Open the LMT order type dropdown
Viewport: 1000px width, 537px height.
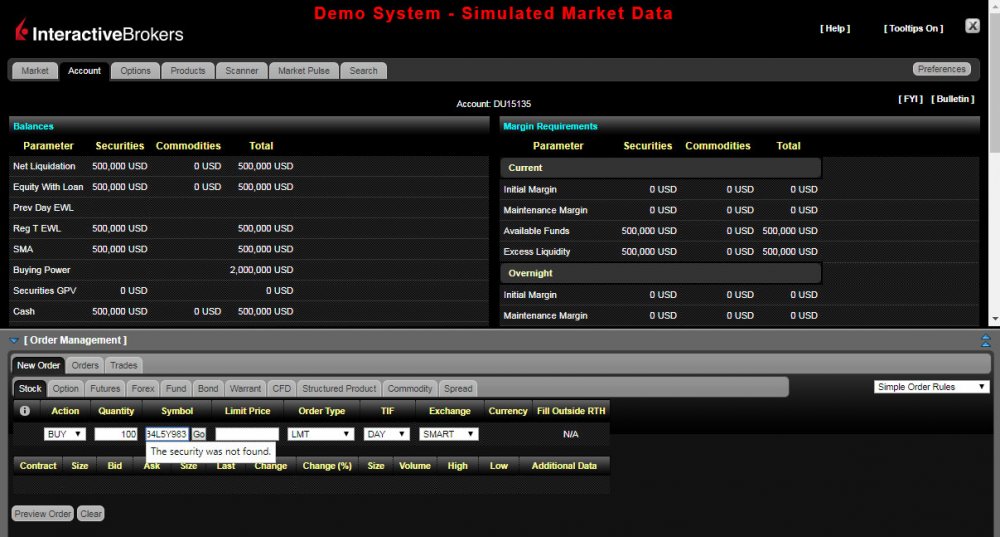[320, 434]
